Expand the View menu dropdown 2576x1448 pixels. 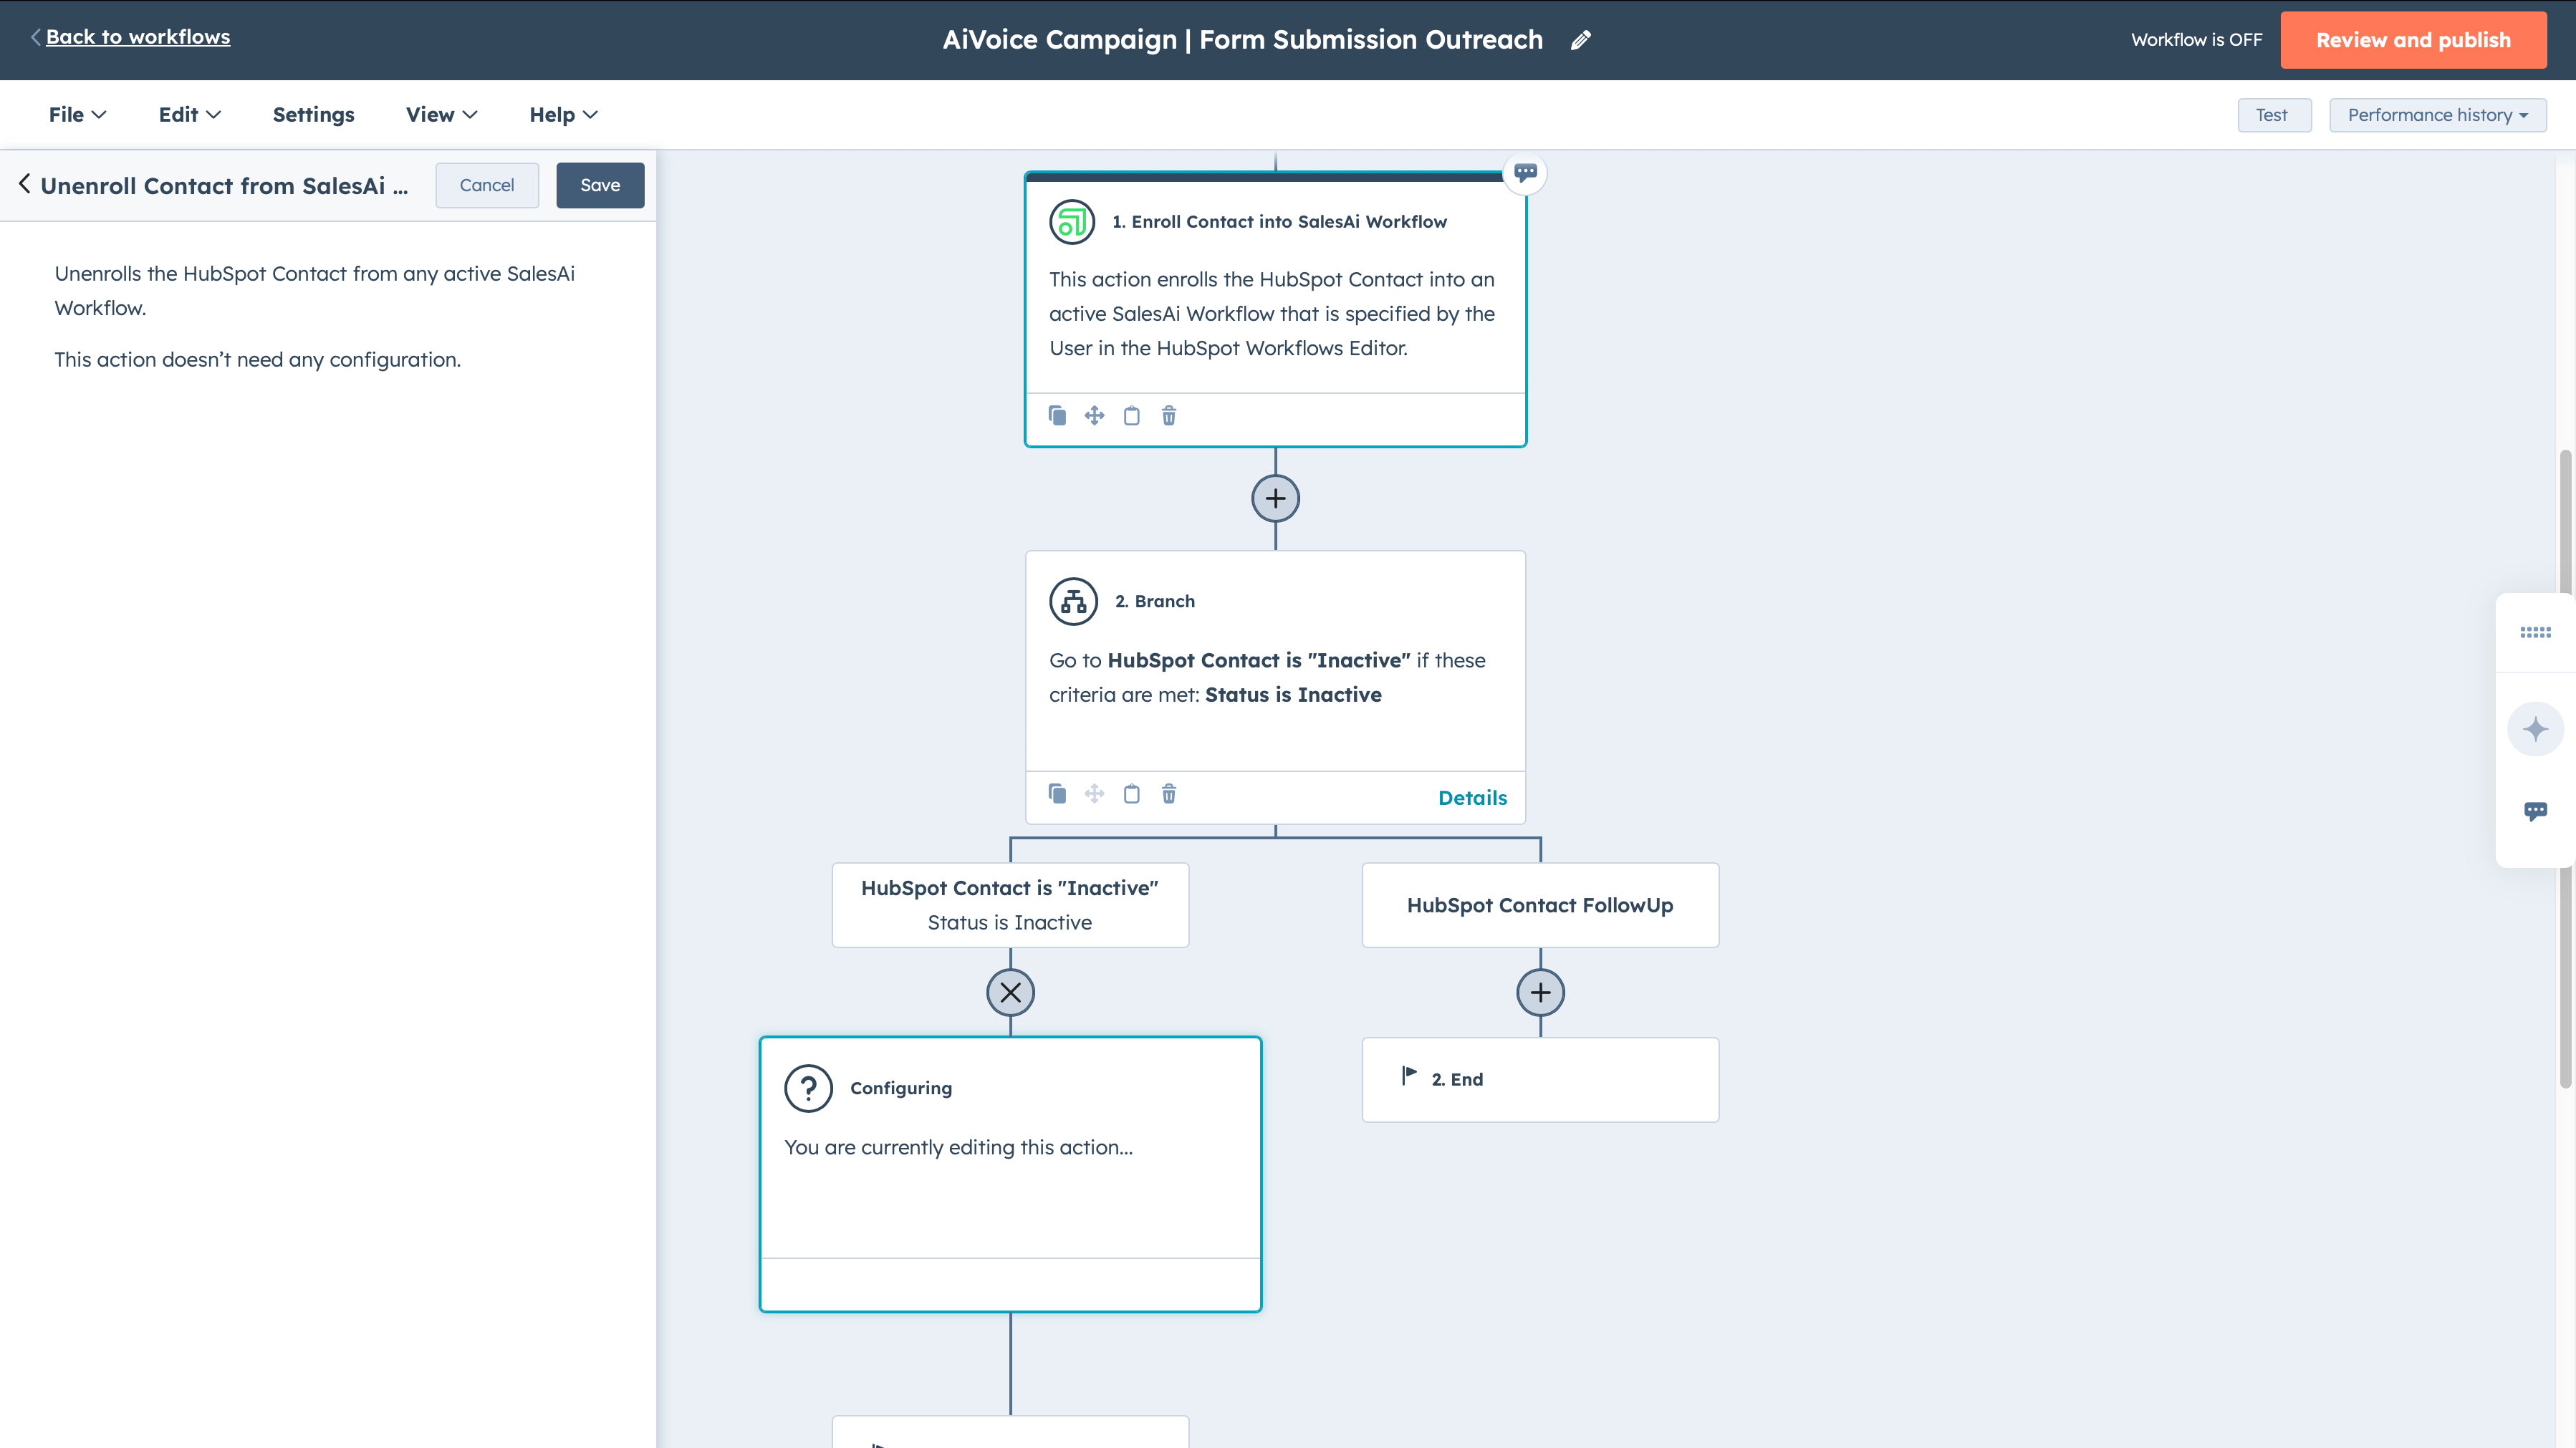[441, 115]
